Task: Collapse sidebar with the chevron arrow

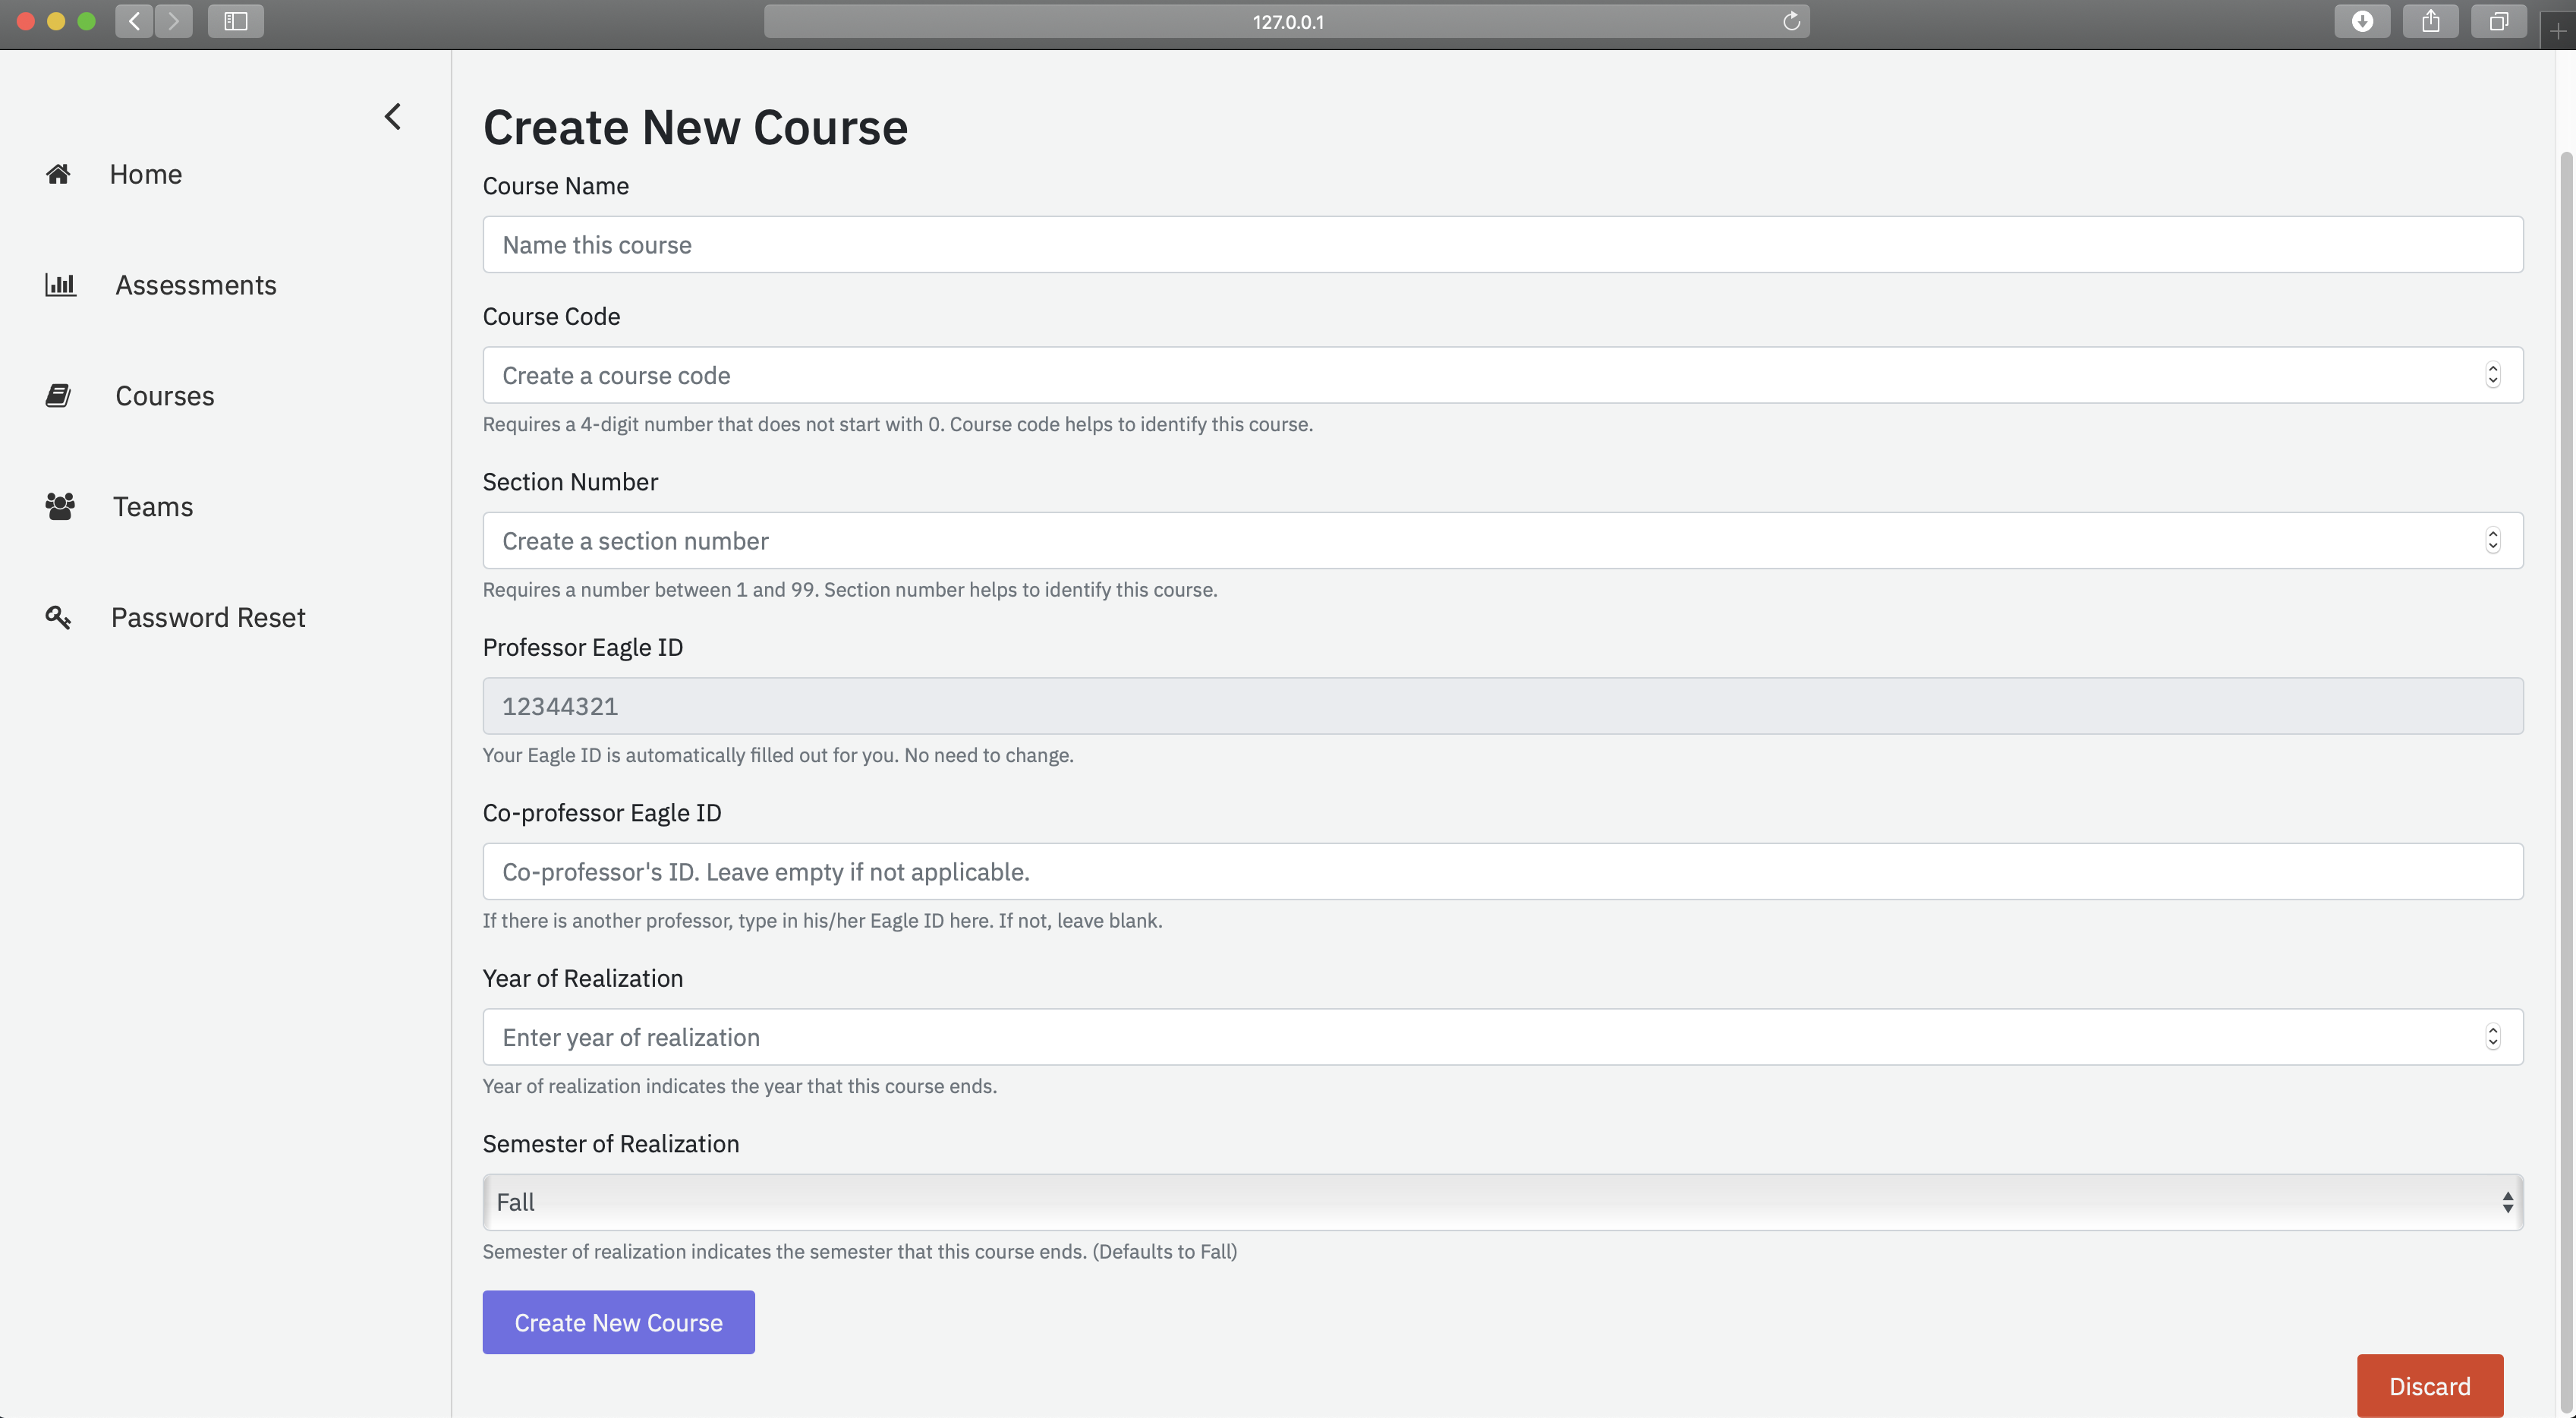Action: 393,117
